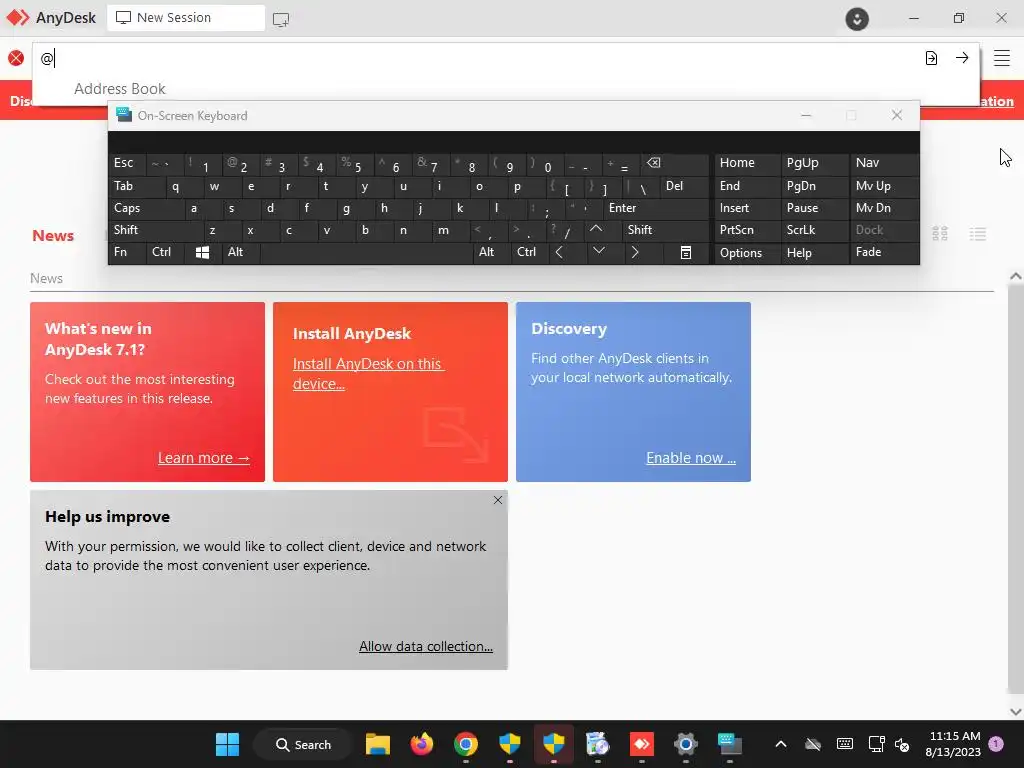Open Firefox from taskbar
1024x768 pixels.
click(421, 744)
